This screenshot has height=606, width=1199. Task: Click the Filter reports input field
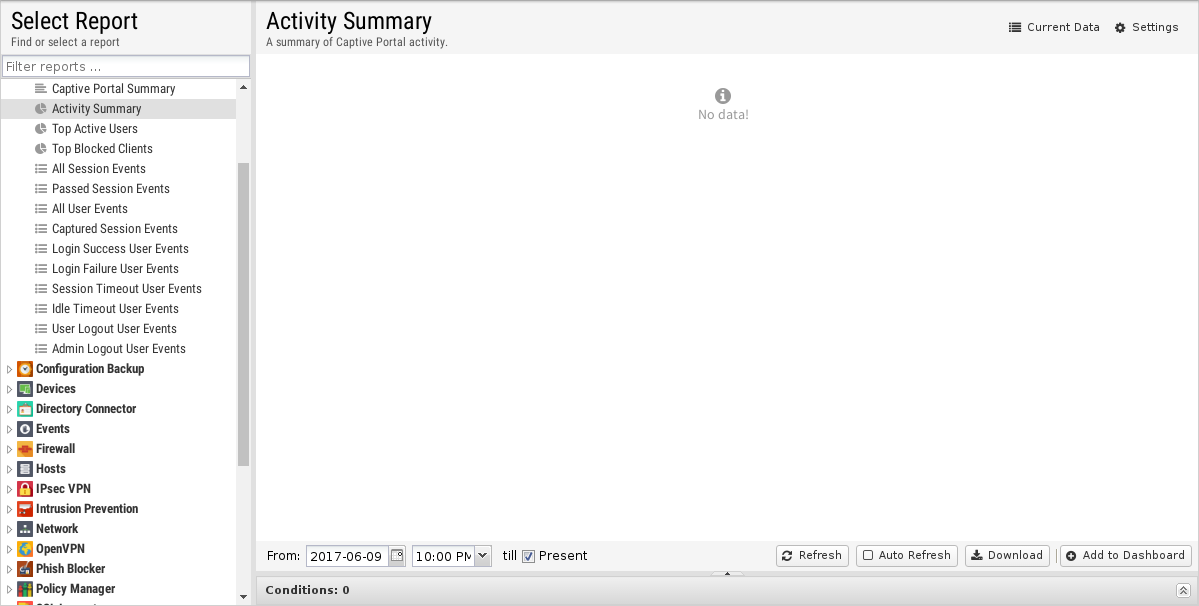pos(126,66)
